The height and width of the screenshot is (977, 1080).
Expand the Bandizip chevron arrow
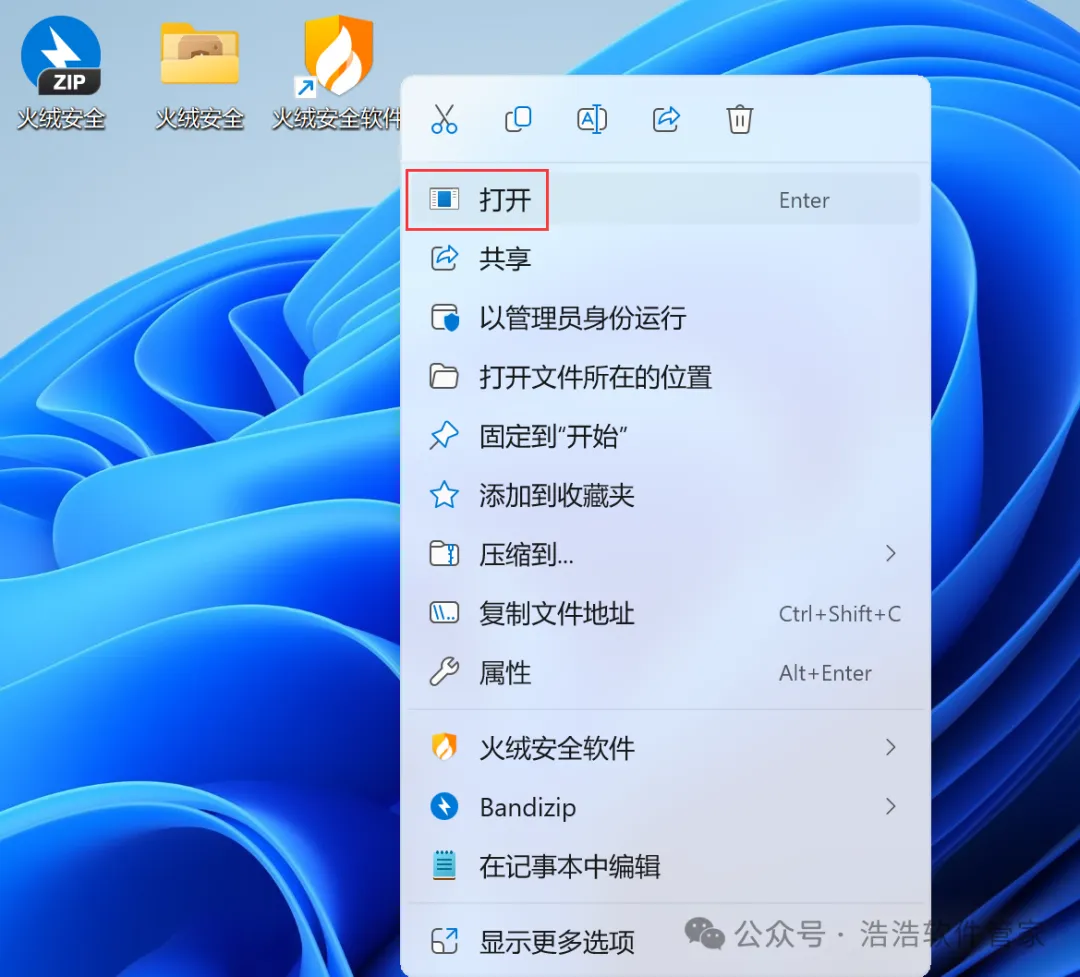891,807
